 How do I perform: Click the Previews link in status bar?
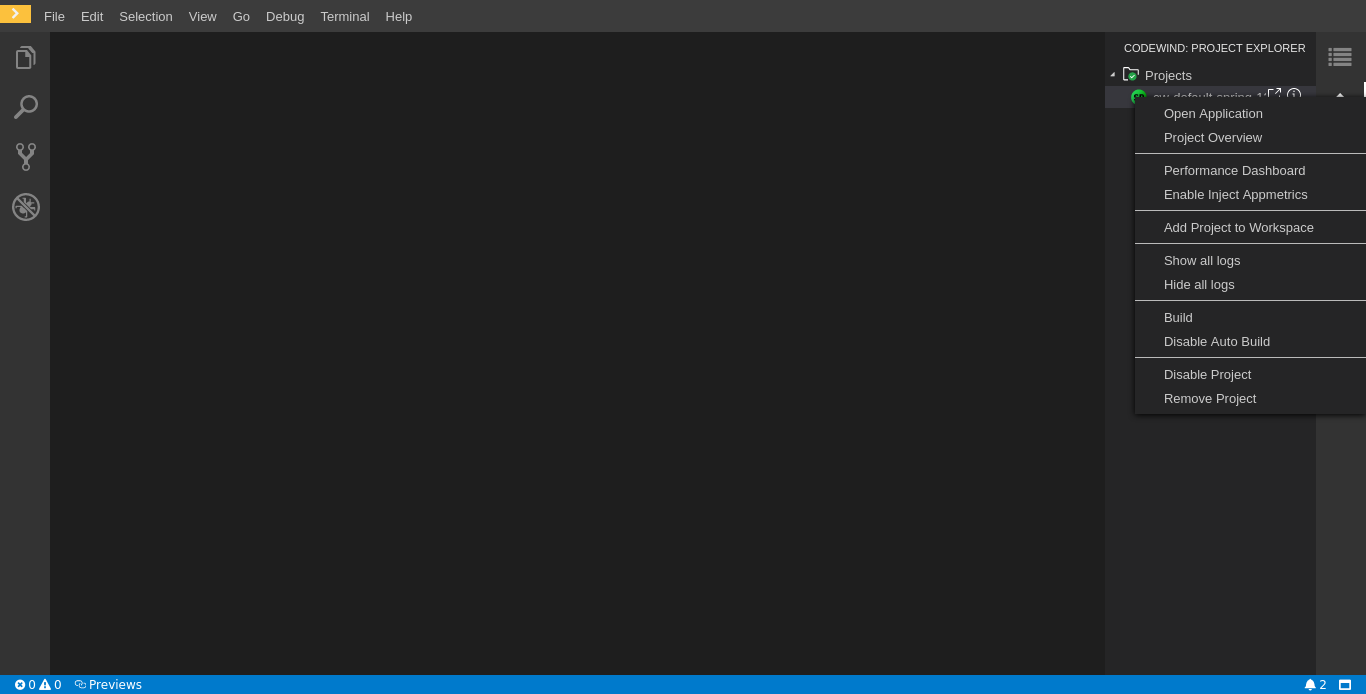click(108, 685)
